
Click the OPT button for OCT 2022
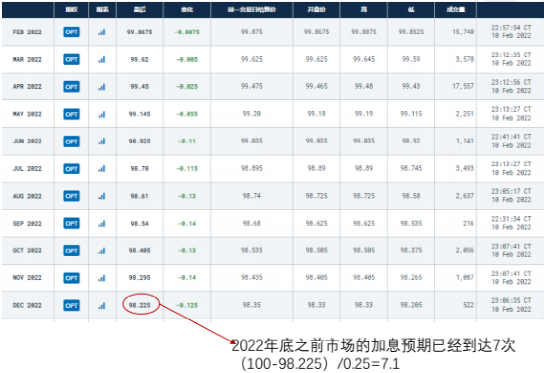pos(71,251)
